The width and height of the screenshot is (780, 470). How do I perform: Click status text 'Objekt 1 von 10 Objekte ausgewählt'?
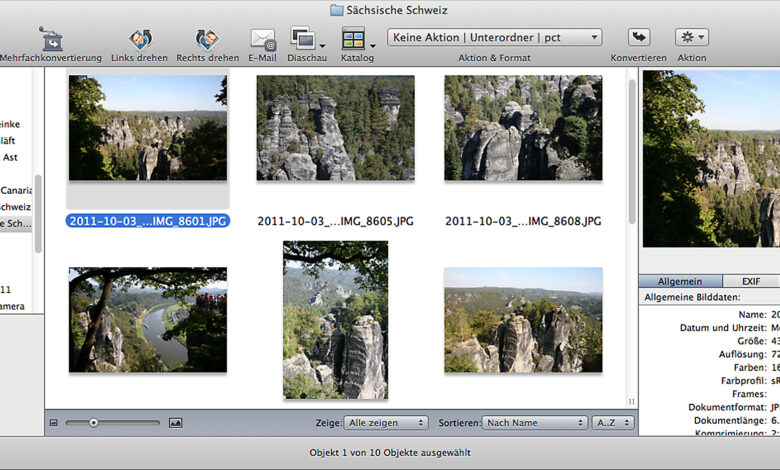[390, 453]
